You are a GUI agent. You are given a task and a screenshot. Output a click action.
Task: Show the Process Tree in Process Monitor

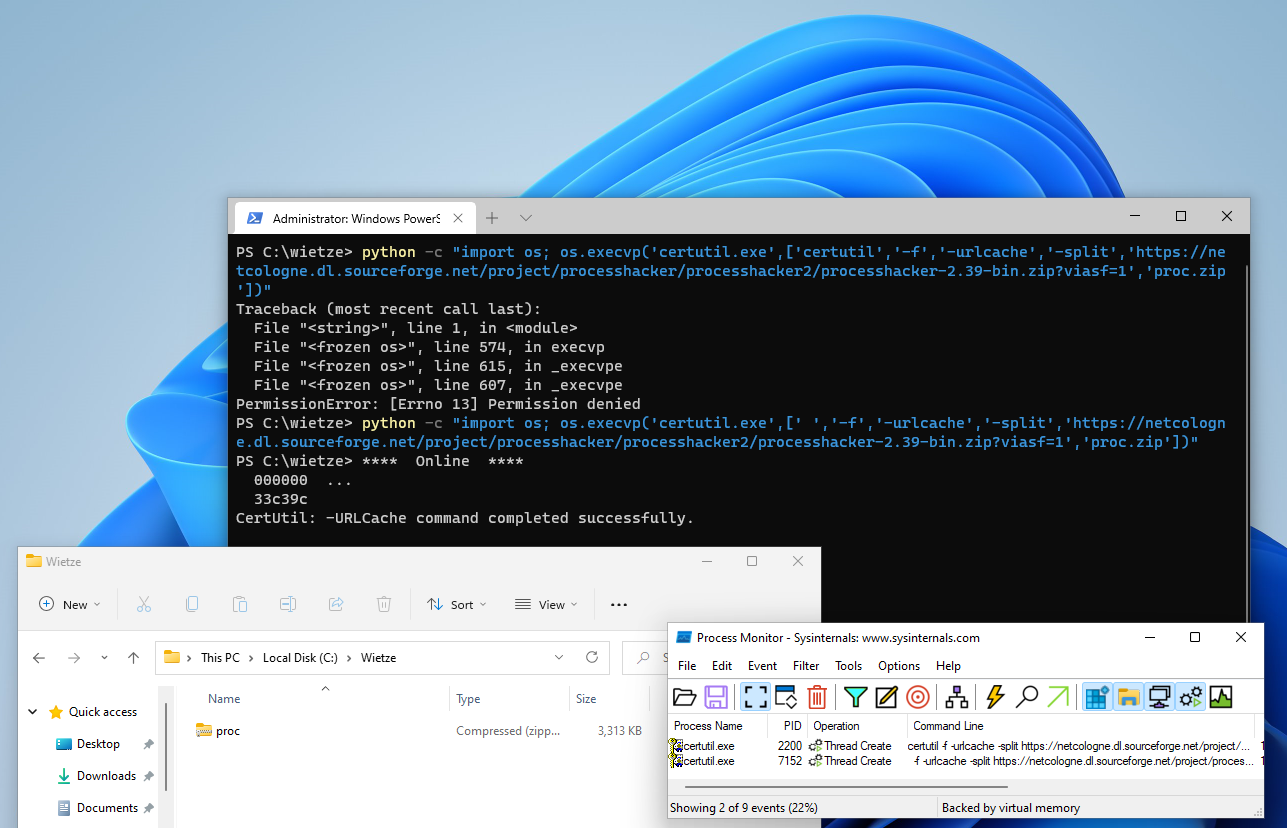pyautogui.click(x=957, y=697)
